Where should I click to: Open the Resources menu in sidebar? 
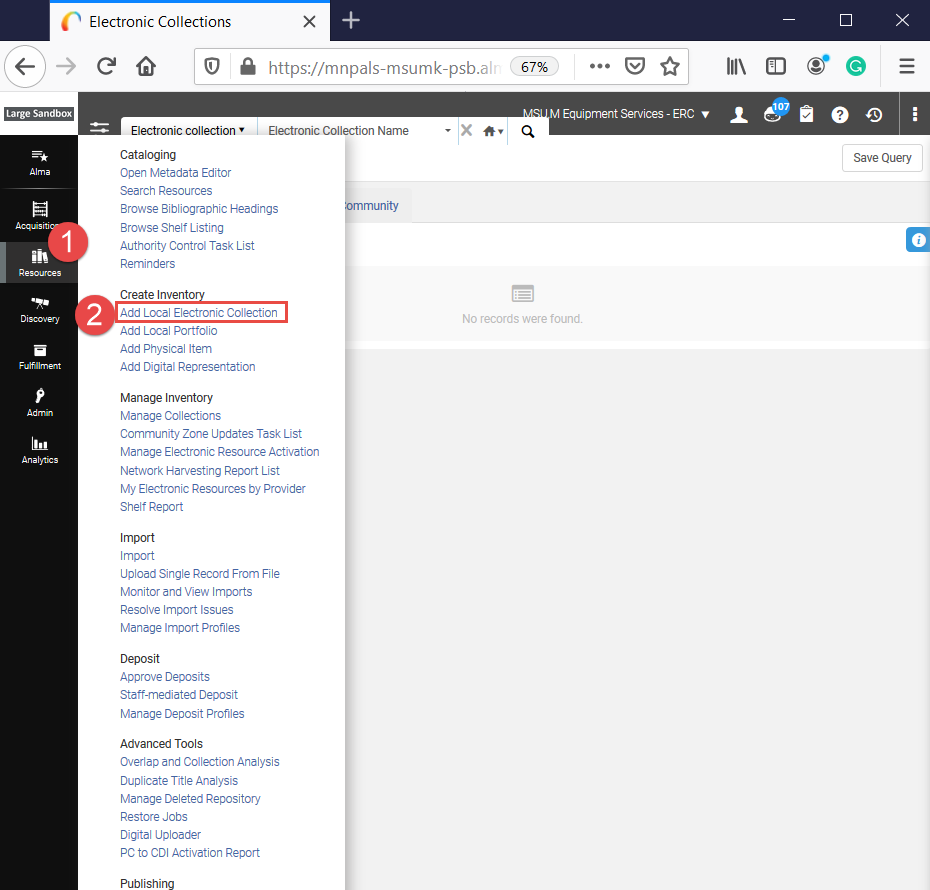point(40,263)
